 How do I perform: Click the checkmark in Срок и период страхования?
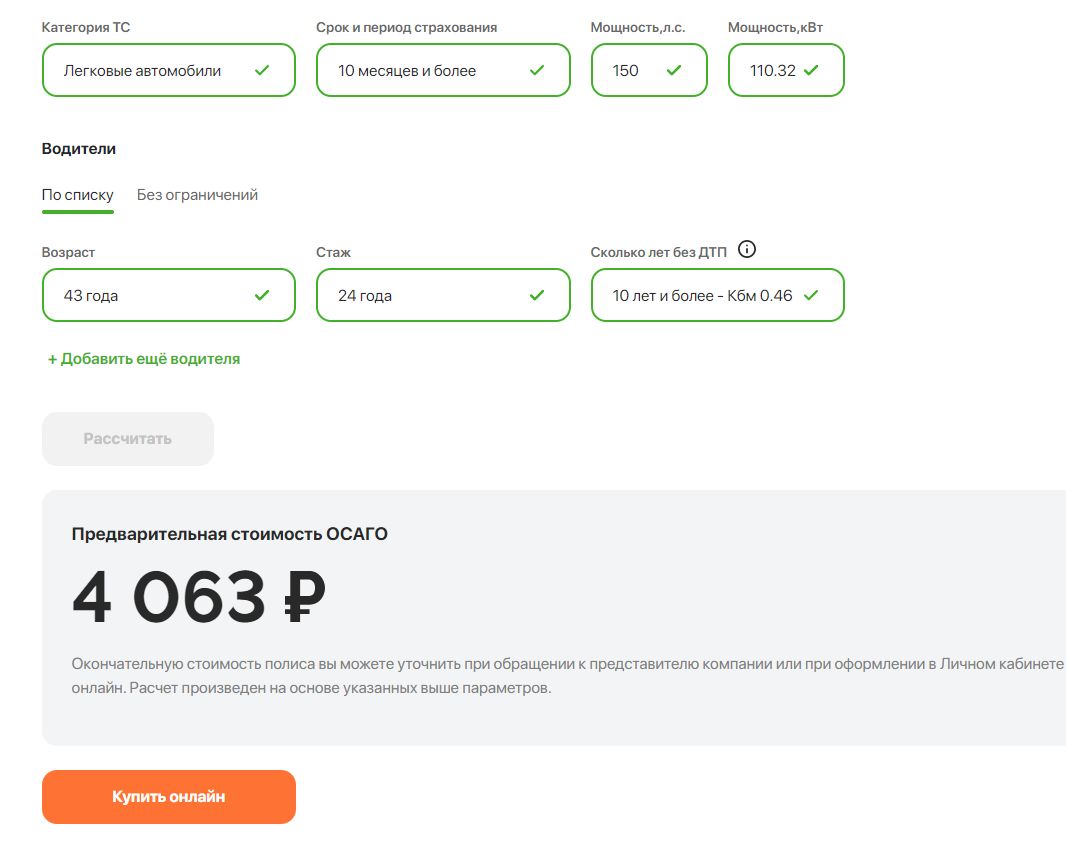(537, 70)
